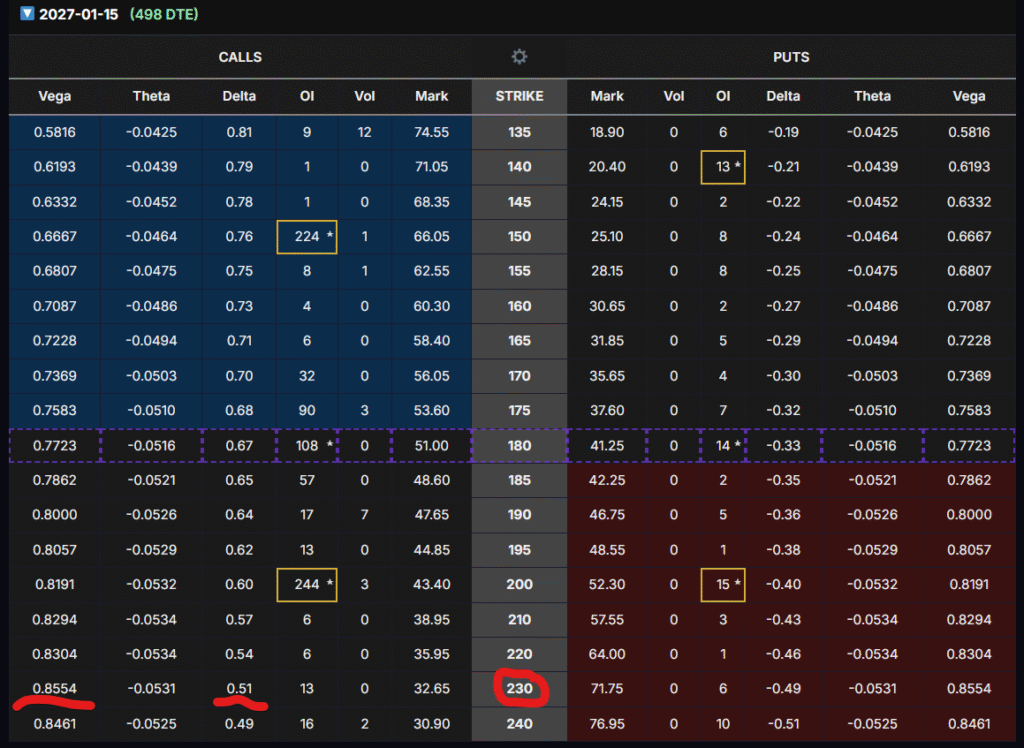The image size is (1024, 748).
Task: Click put mark price 76.95
Action: point(607,723)
